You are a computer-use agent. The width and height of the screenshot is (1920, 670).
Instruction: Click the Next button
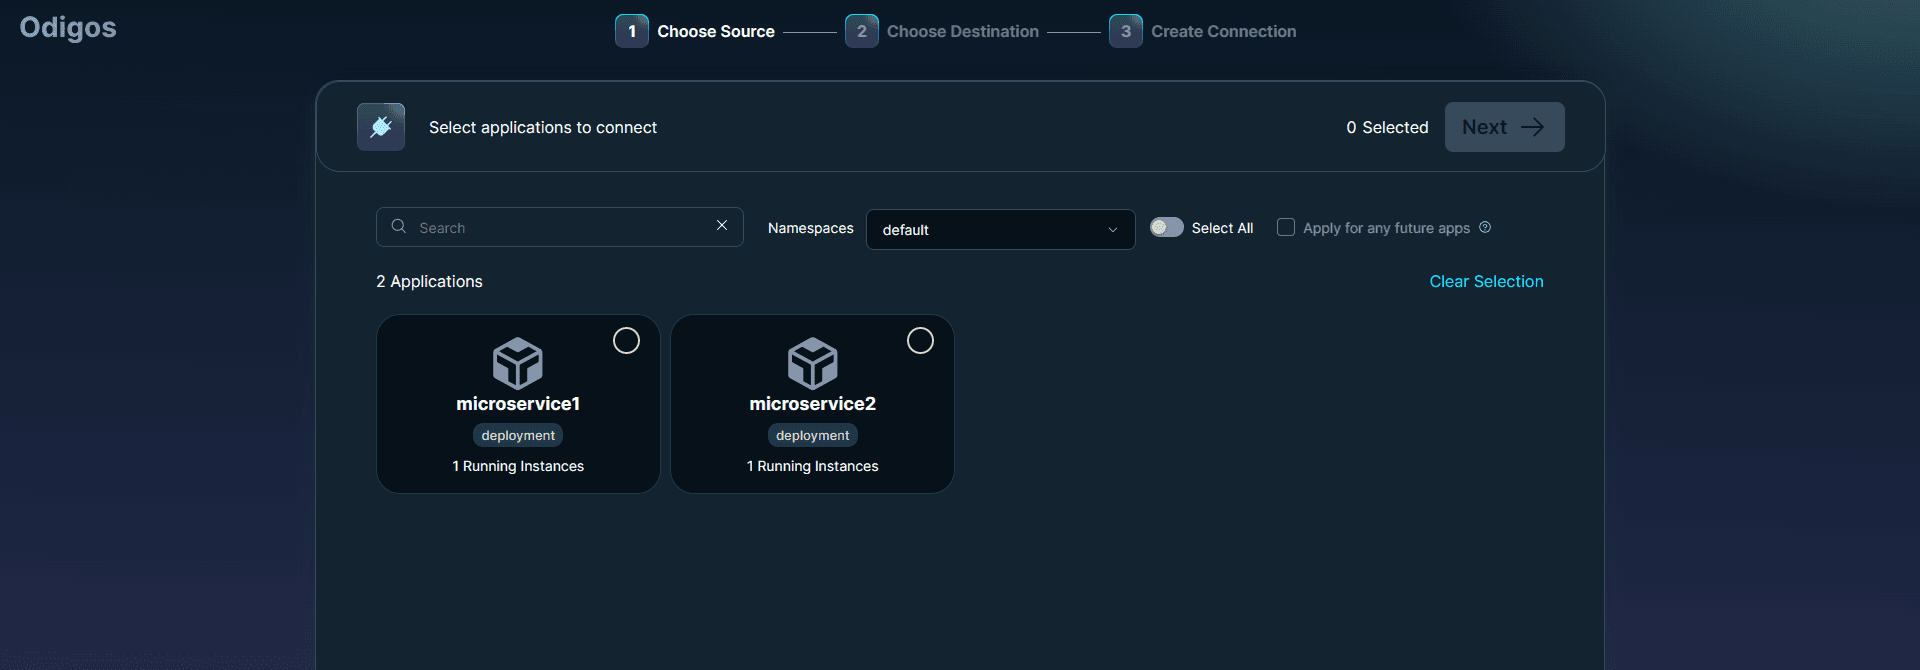[x=1504, y=127]
